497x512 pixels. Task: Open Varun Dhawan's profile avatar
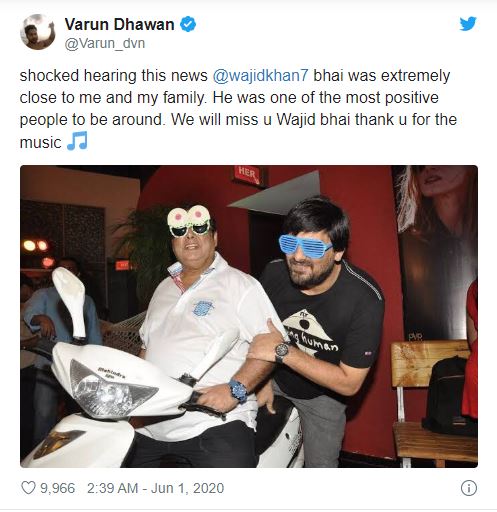37,32
